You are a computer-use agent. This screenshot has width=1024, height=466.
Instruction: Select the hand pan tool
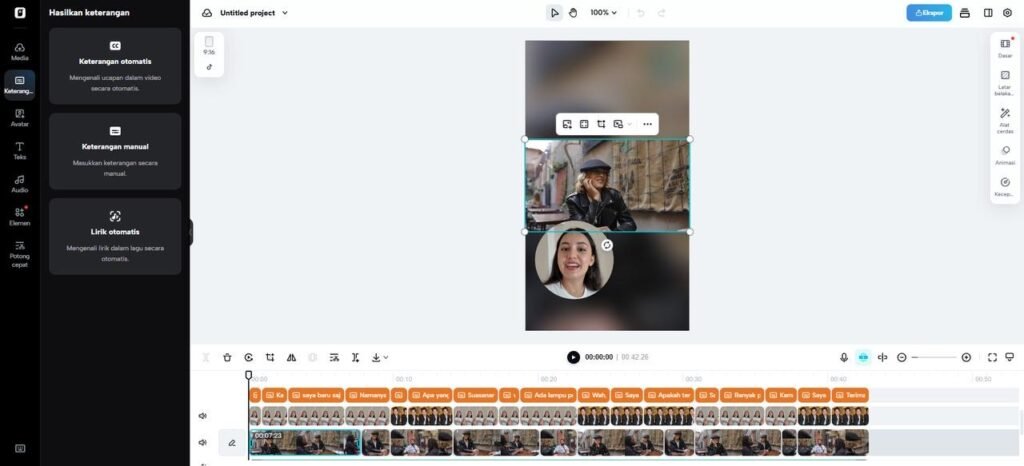click(573, 13)
